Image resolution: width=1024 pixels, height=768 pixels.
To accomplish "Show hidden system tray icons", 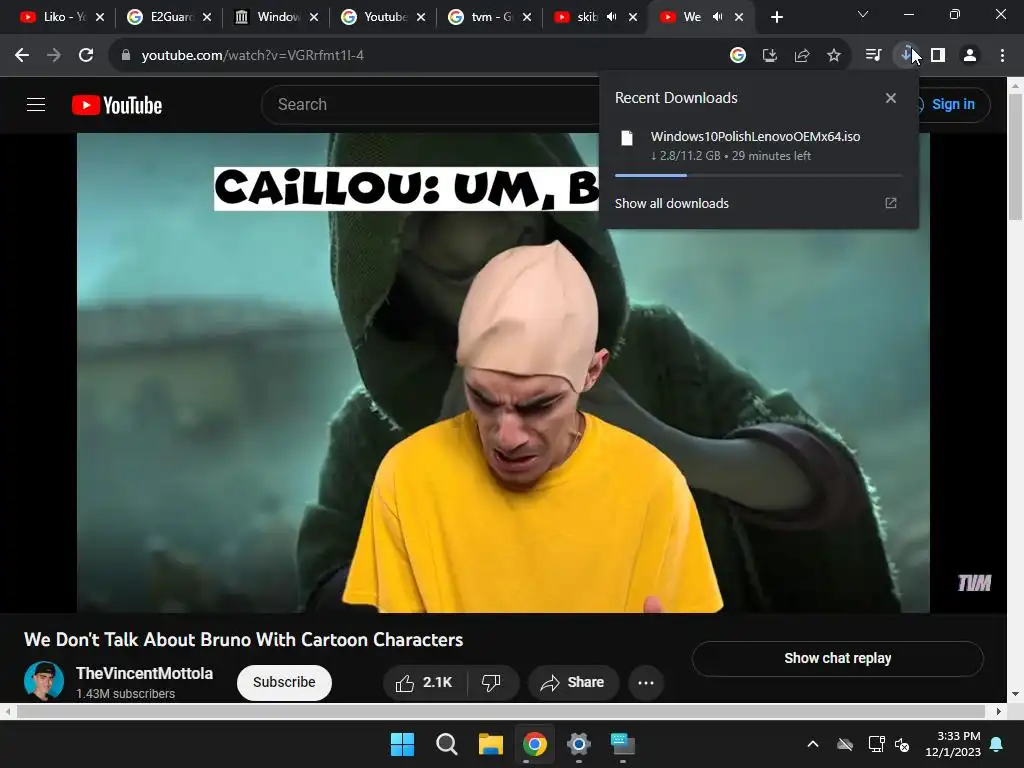I will (x=813, y=744).
